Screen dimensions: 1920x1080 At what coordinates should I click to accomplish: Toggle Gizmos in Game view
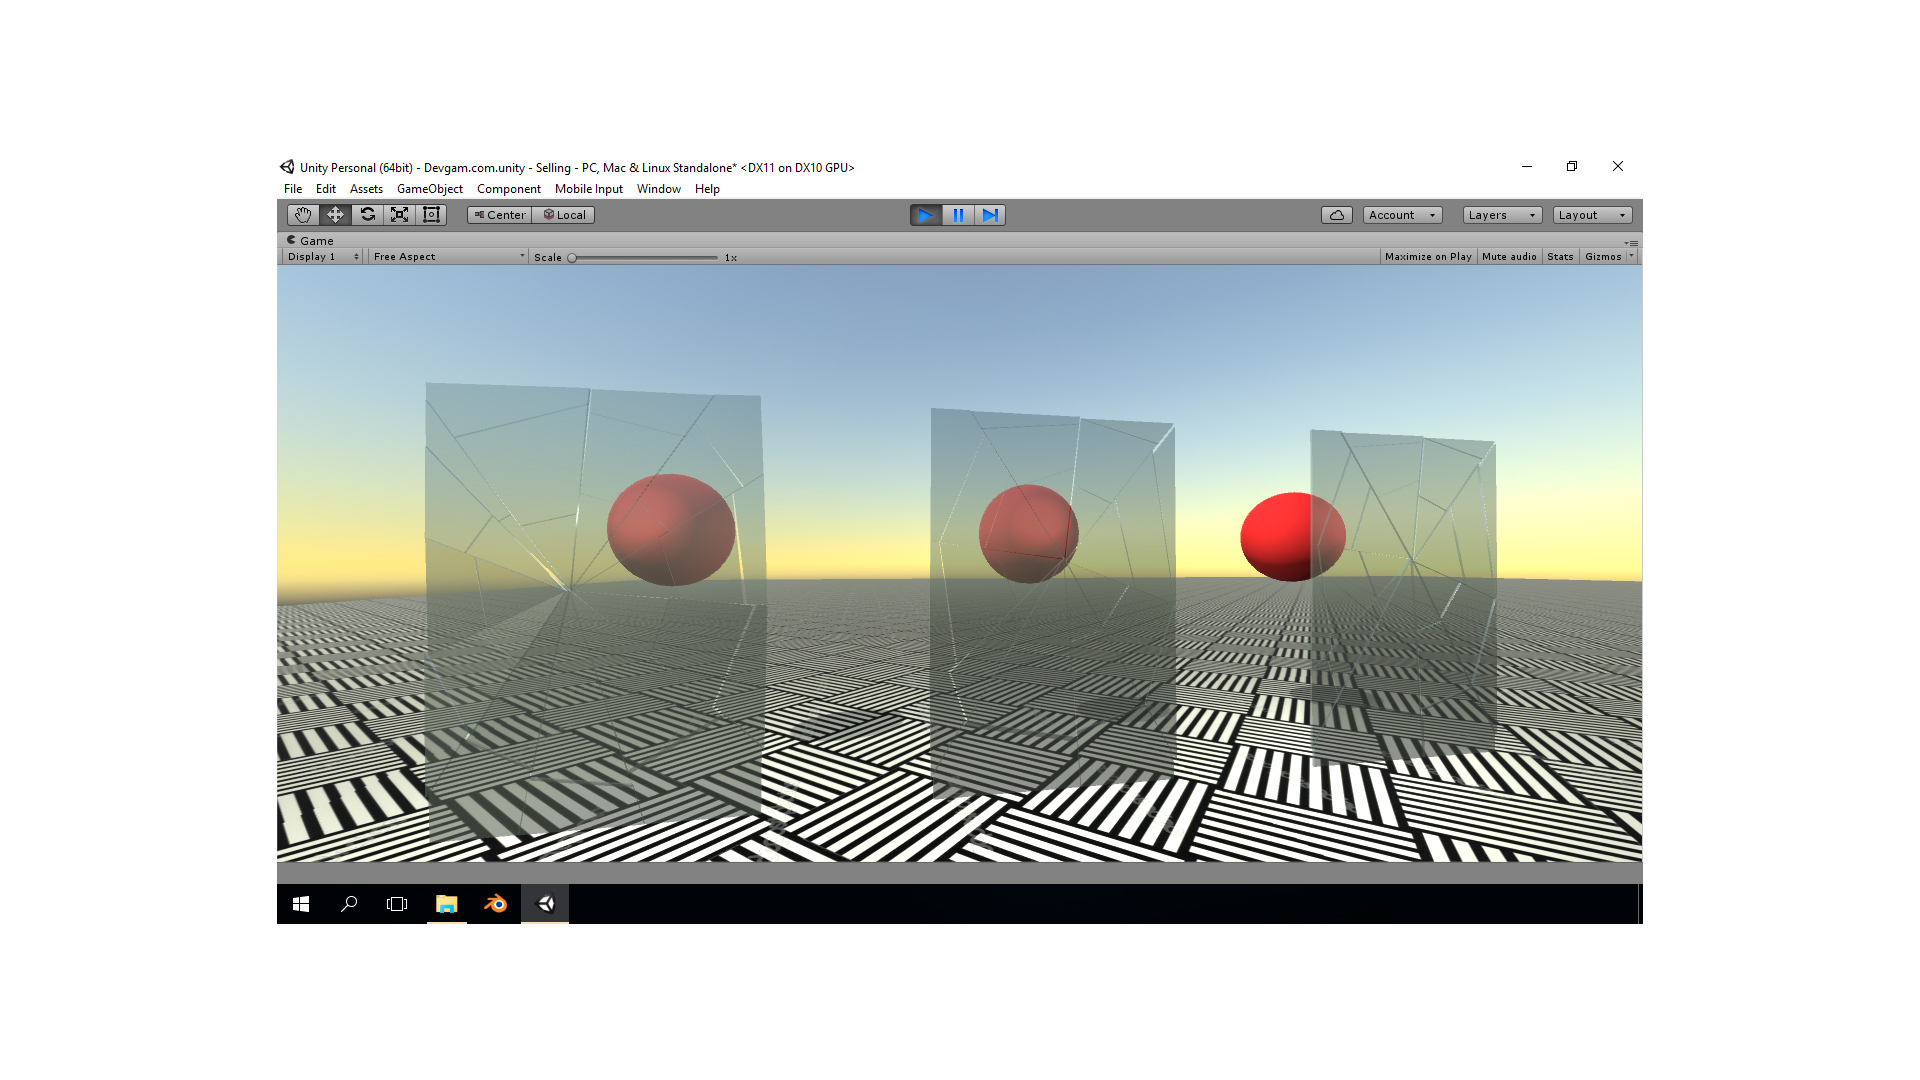click(1603, 257)
